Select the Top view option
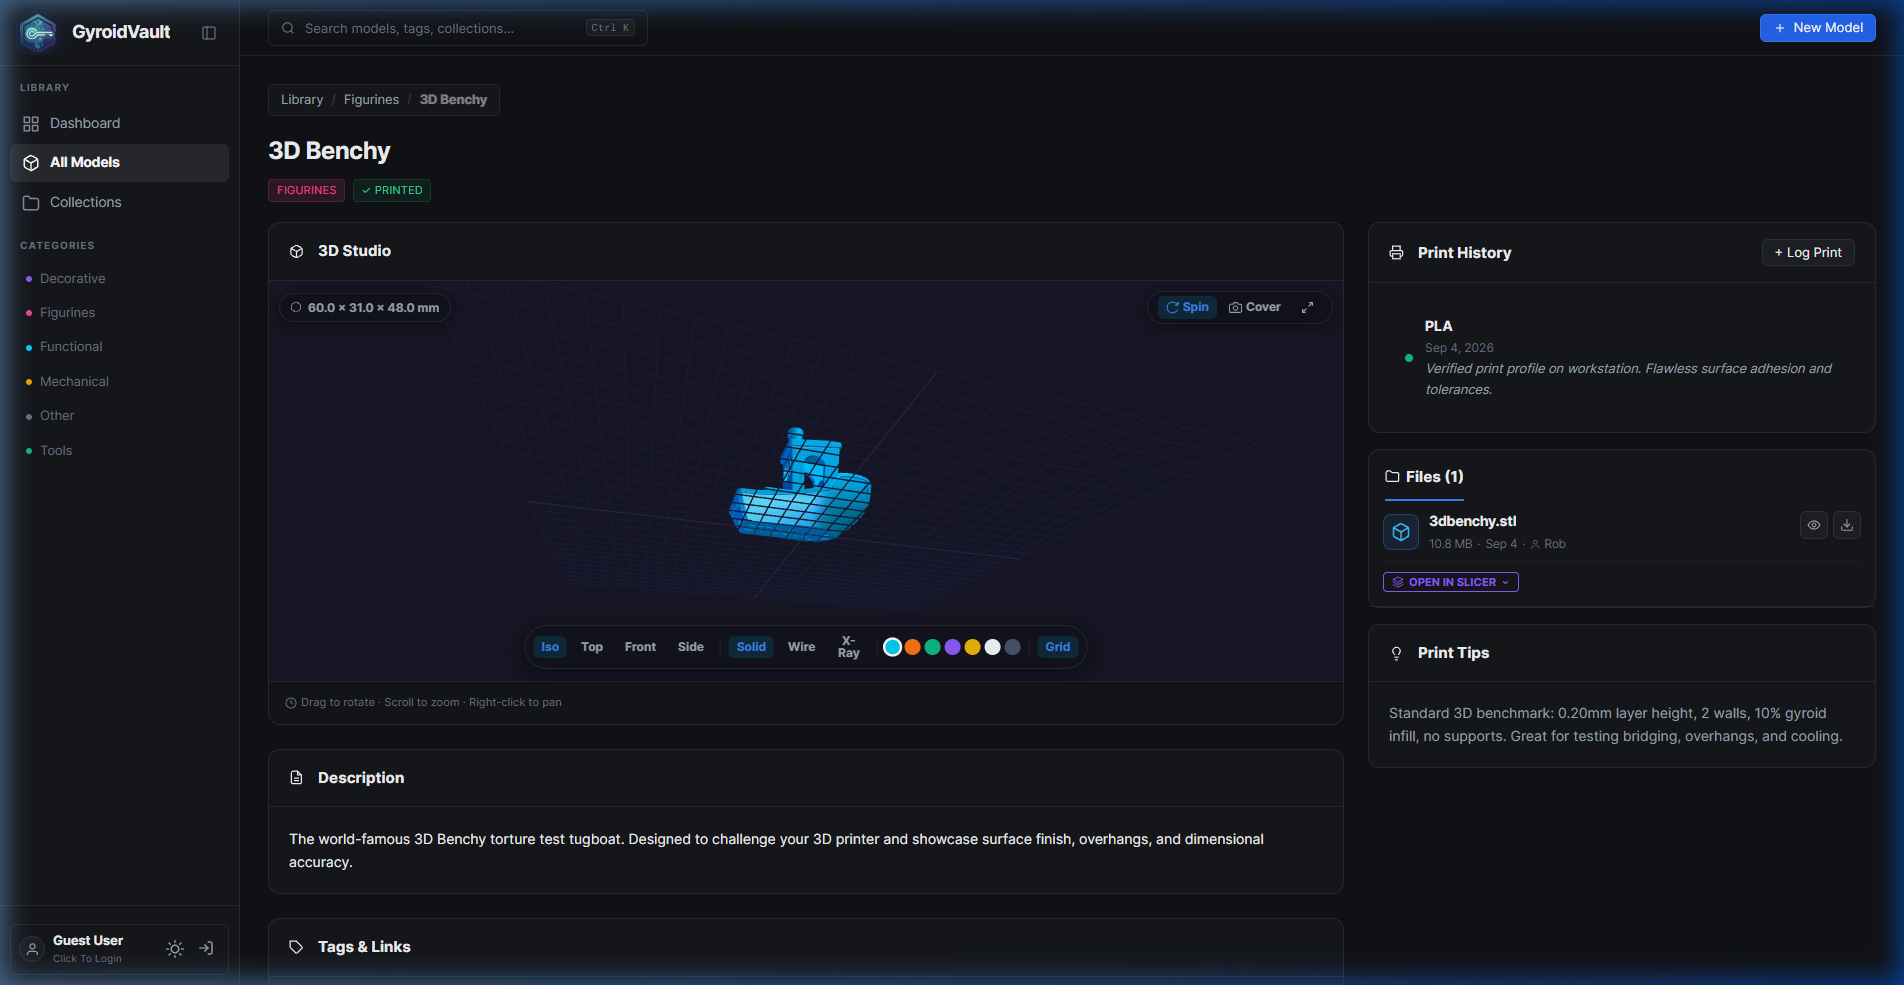 click(592, 647)
